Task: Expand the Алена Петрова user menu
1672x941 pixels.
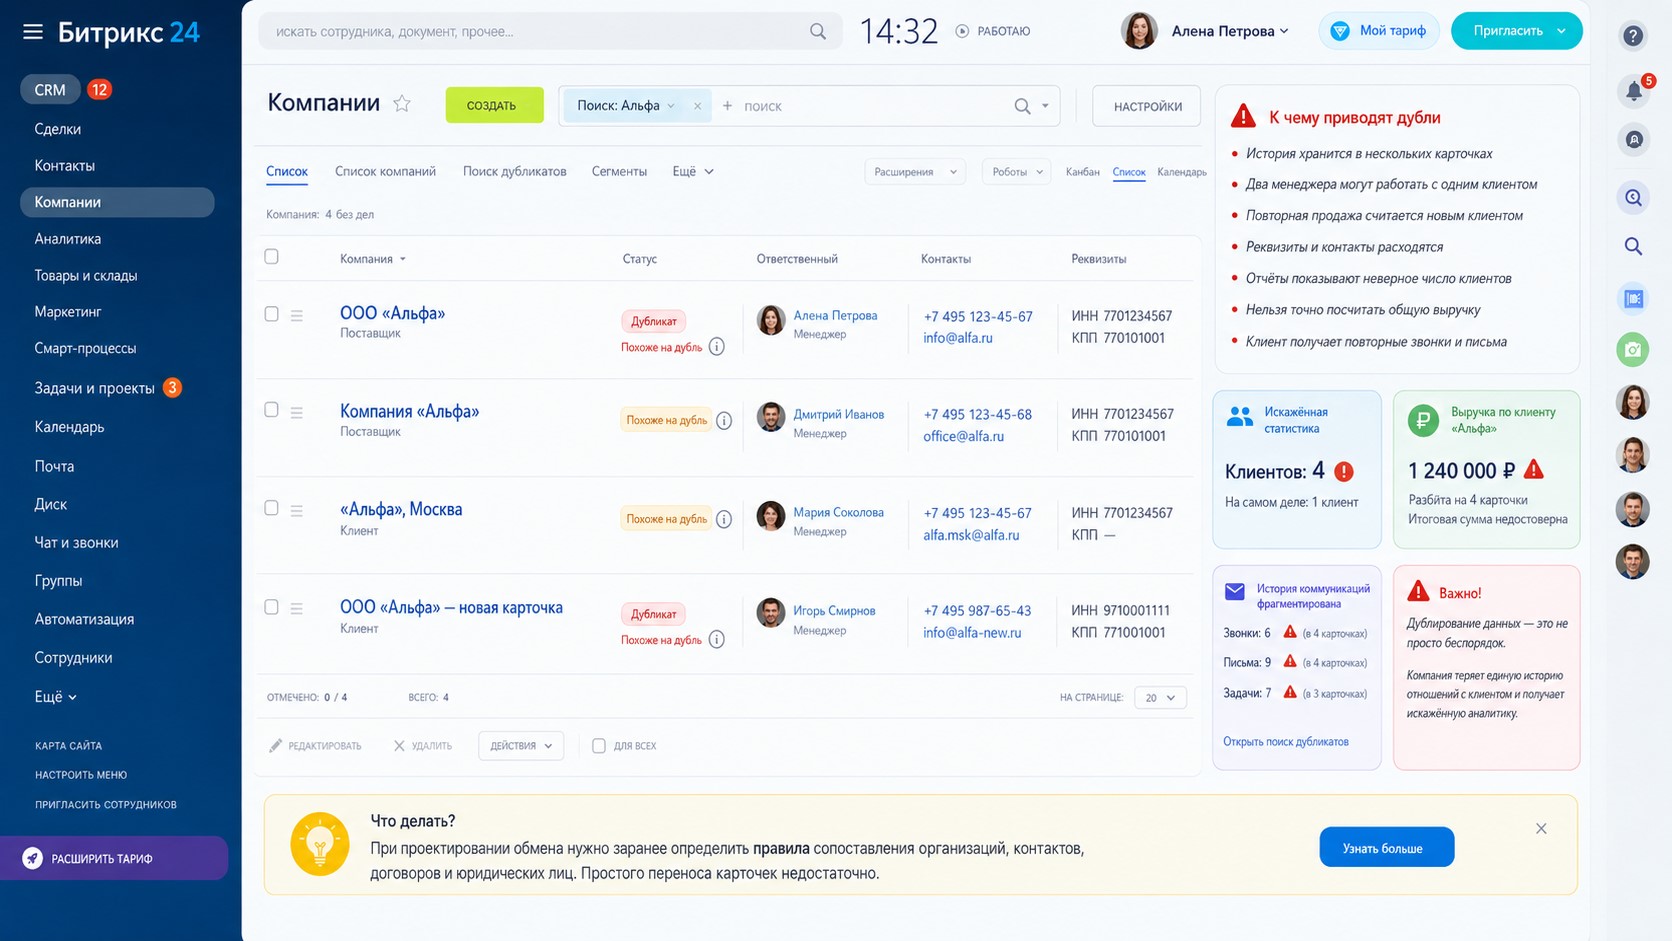Action: click(1230, 31)
